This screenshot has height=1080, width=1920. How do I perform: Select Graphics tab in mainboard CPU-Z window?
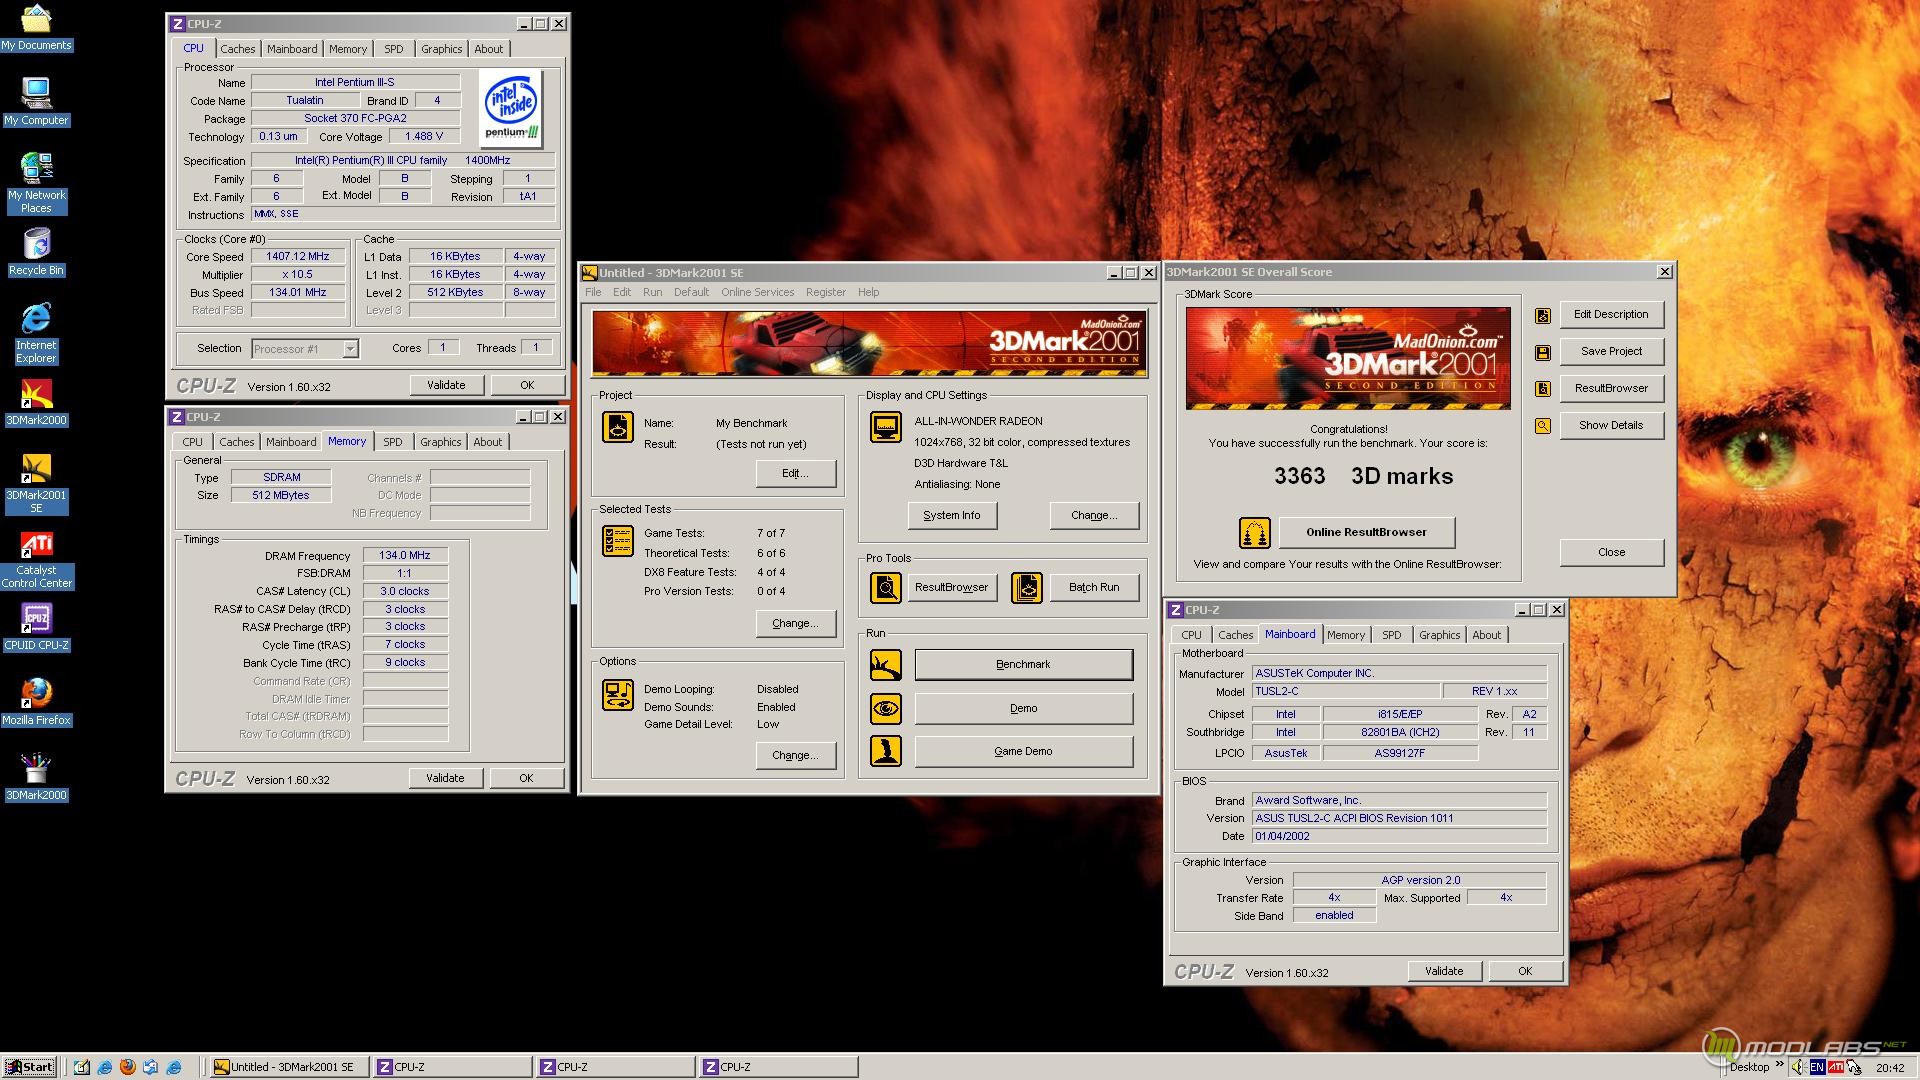click(x=1439, y=635)
